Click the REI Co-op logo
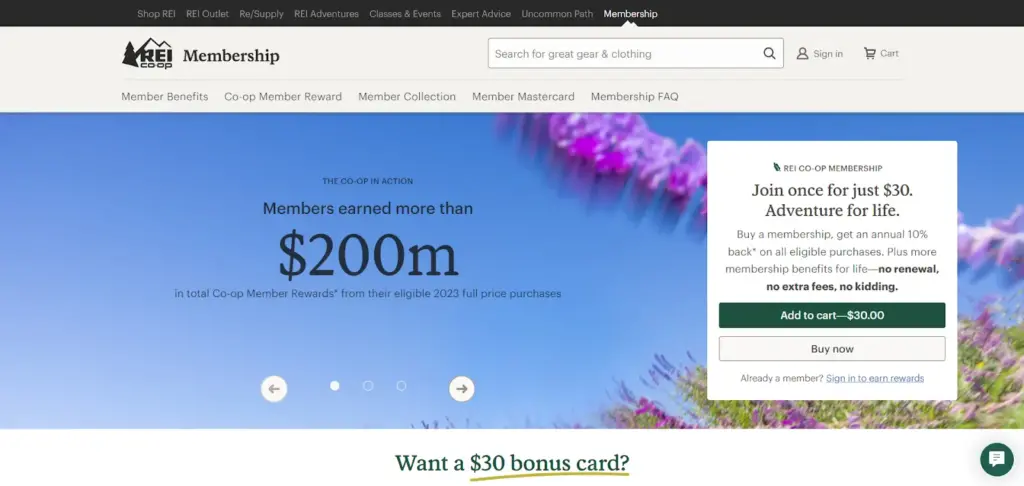The image size is (1024, 486). tap(147, 54)
